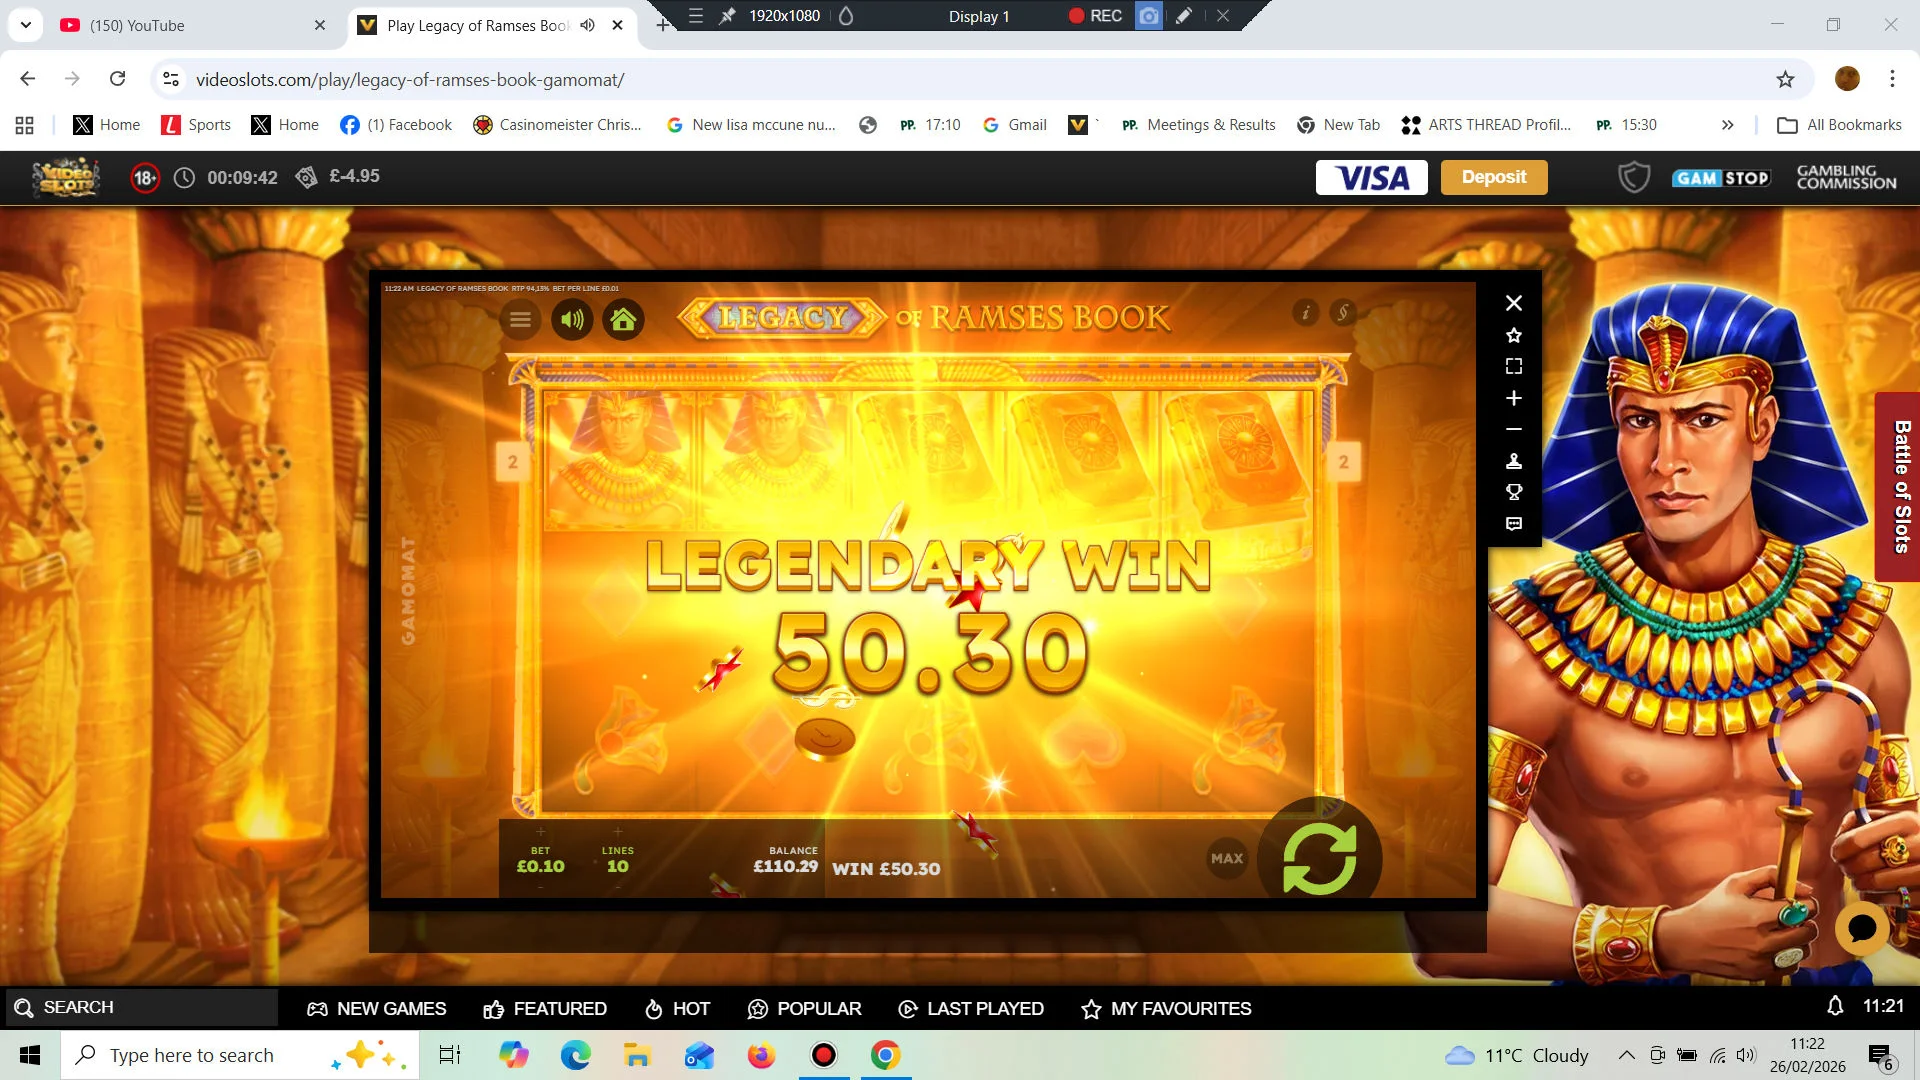Open NEW GAMES menu
The image size is (1920, 1080).
pos(377,1009)
